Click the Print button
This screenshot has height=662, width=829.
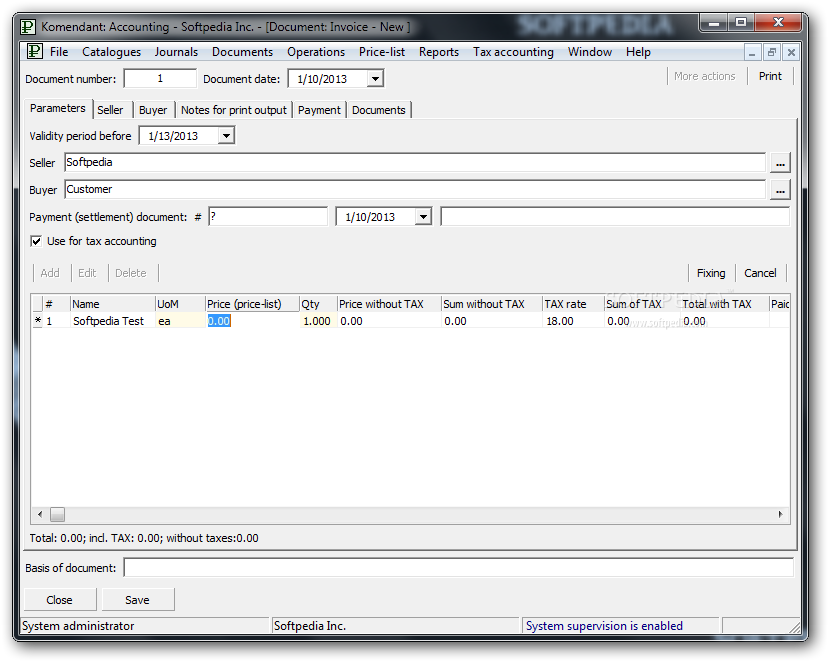click(x=770, y=76)
